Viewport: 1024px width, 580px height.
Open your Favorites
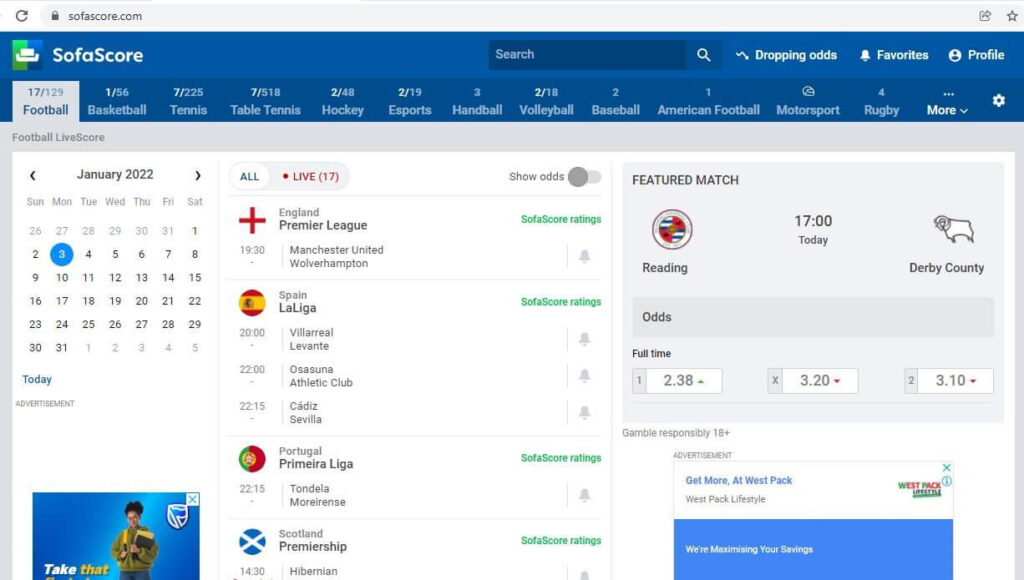coord(893,55)
